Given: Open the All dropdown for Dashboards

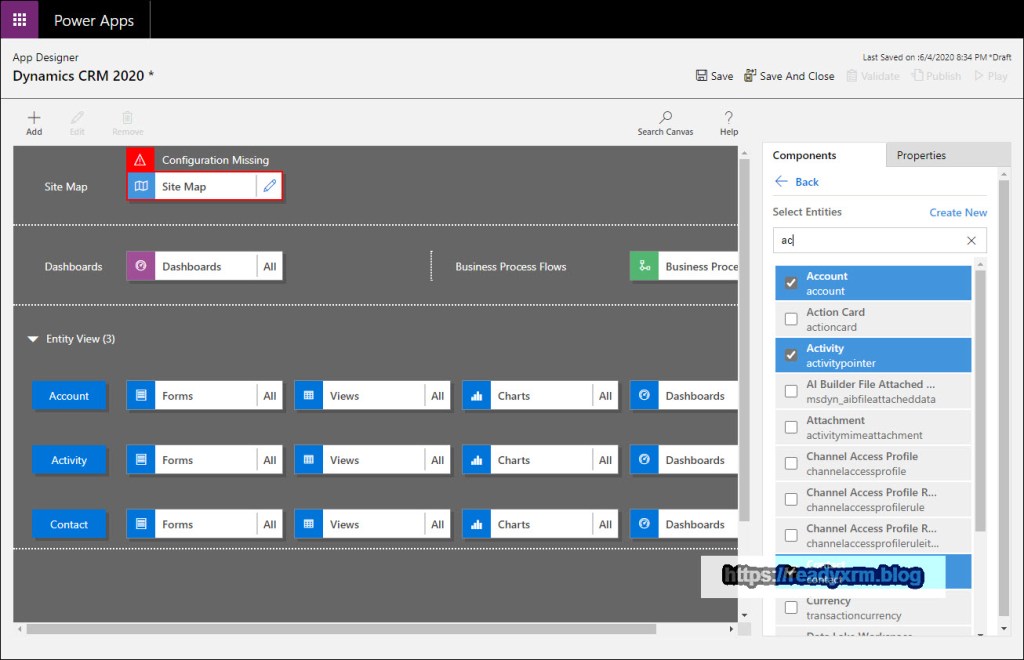Looking at the screenshot, I should pyautogui.click(x=270, y=267).
